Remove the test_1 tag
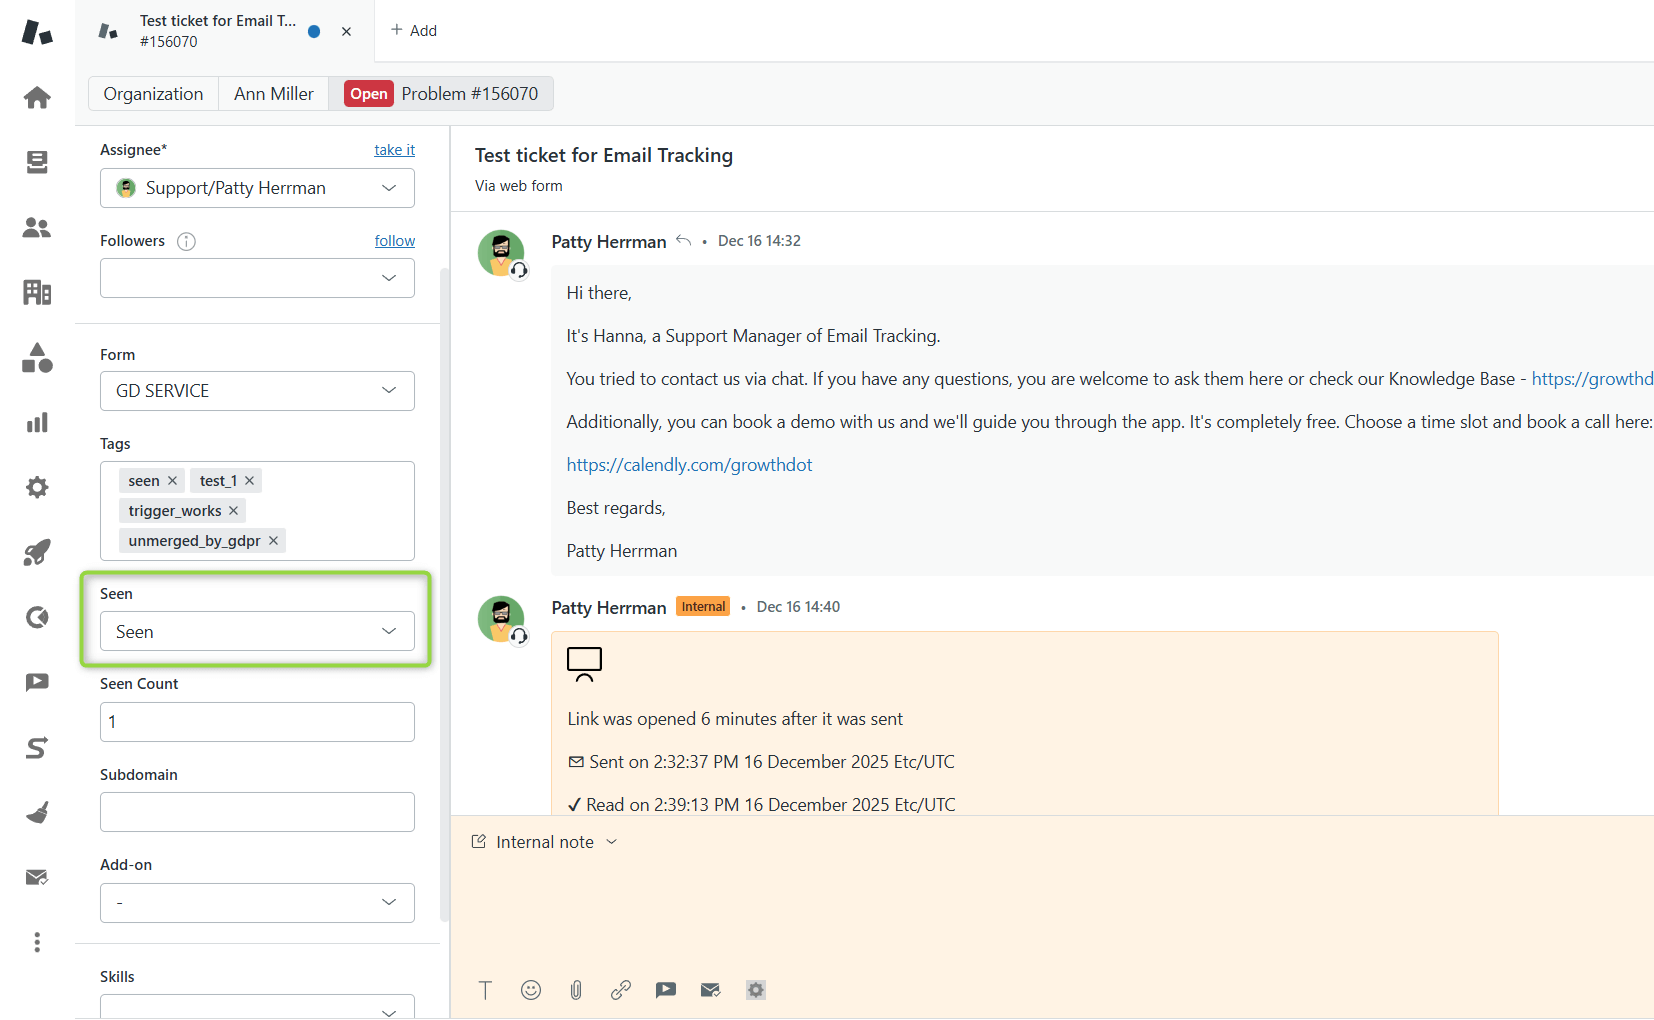The width and height of the screenshot is (1654, 1020). (250, 481)
